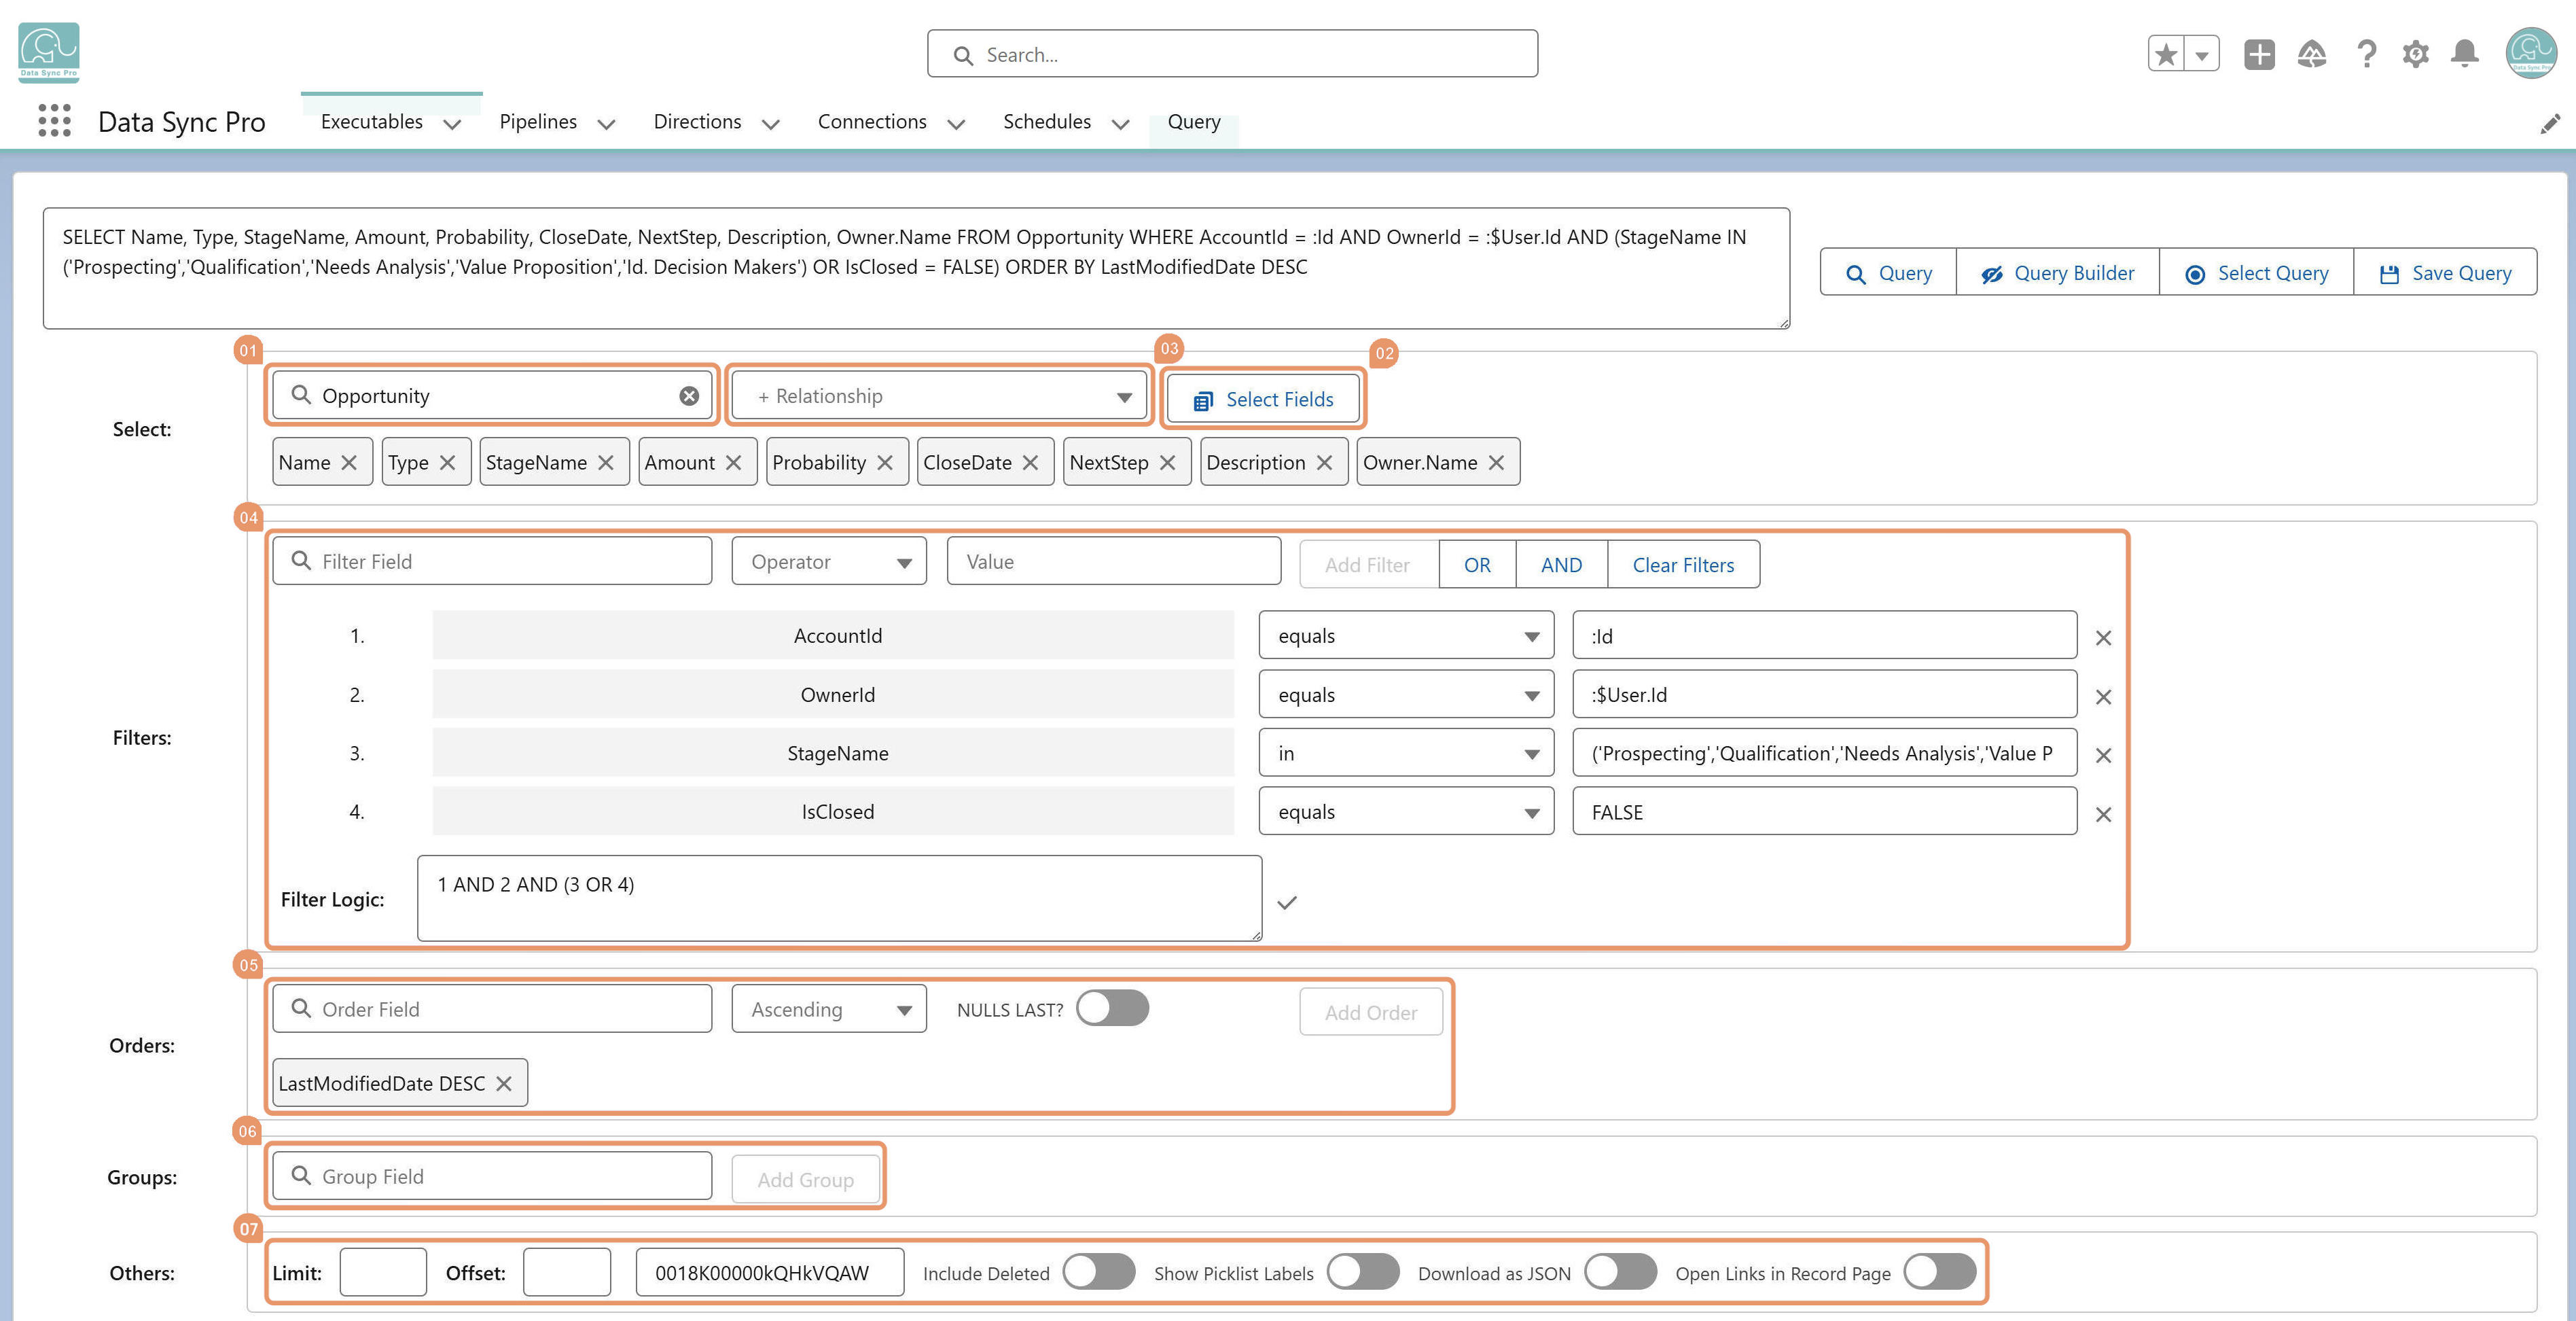Remove the StageName field pill
Viewport: 2576px width, 1321px height.
coord(606,463)
